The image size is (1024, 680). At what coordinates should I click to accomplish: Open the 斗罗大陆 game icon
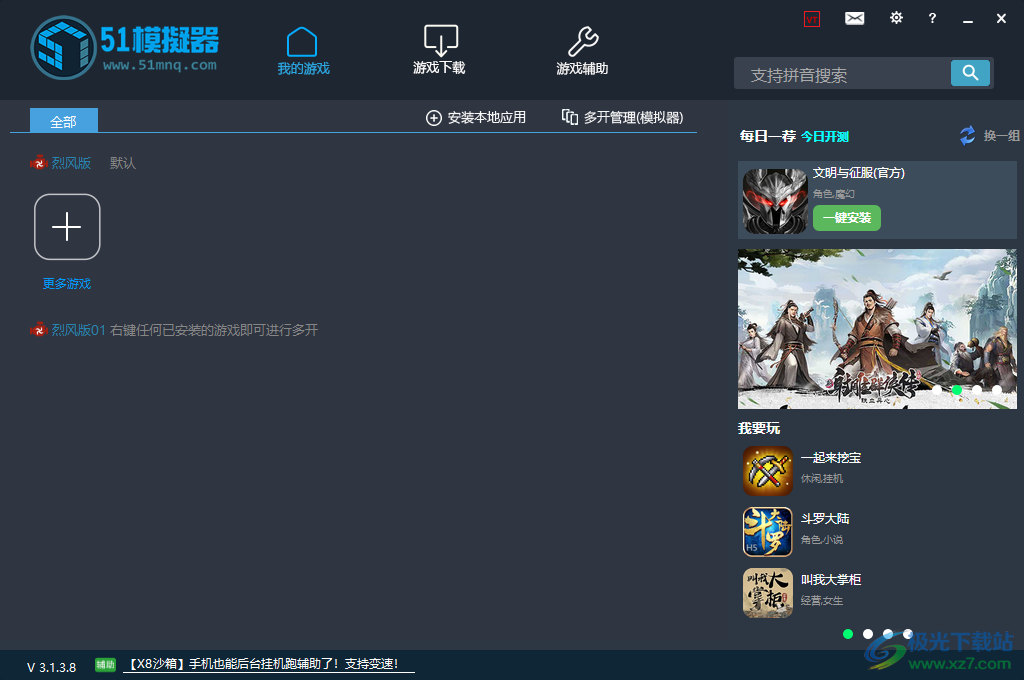768,532
